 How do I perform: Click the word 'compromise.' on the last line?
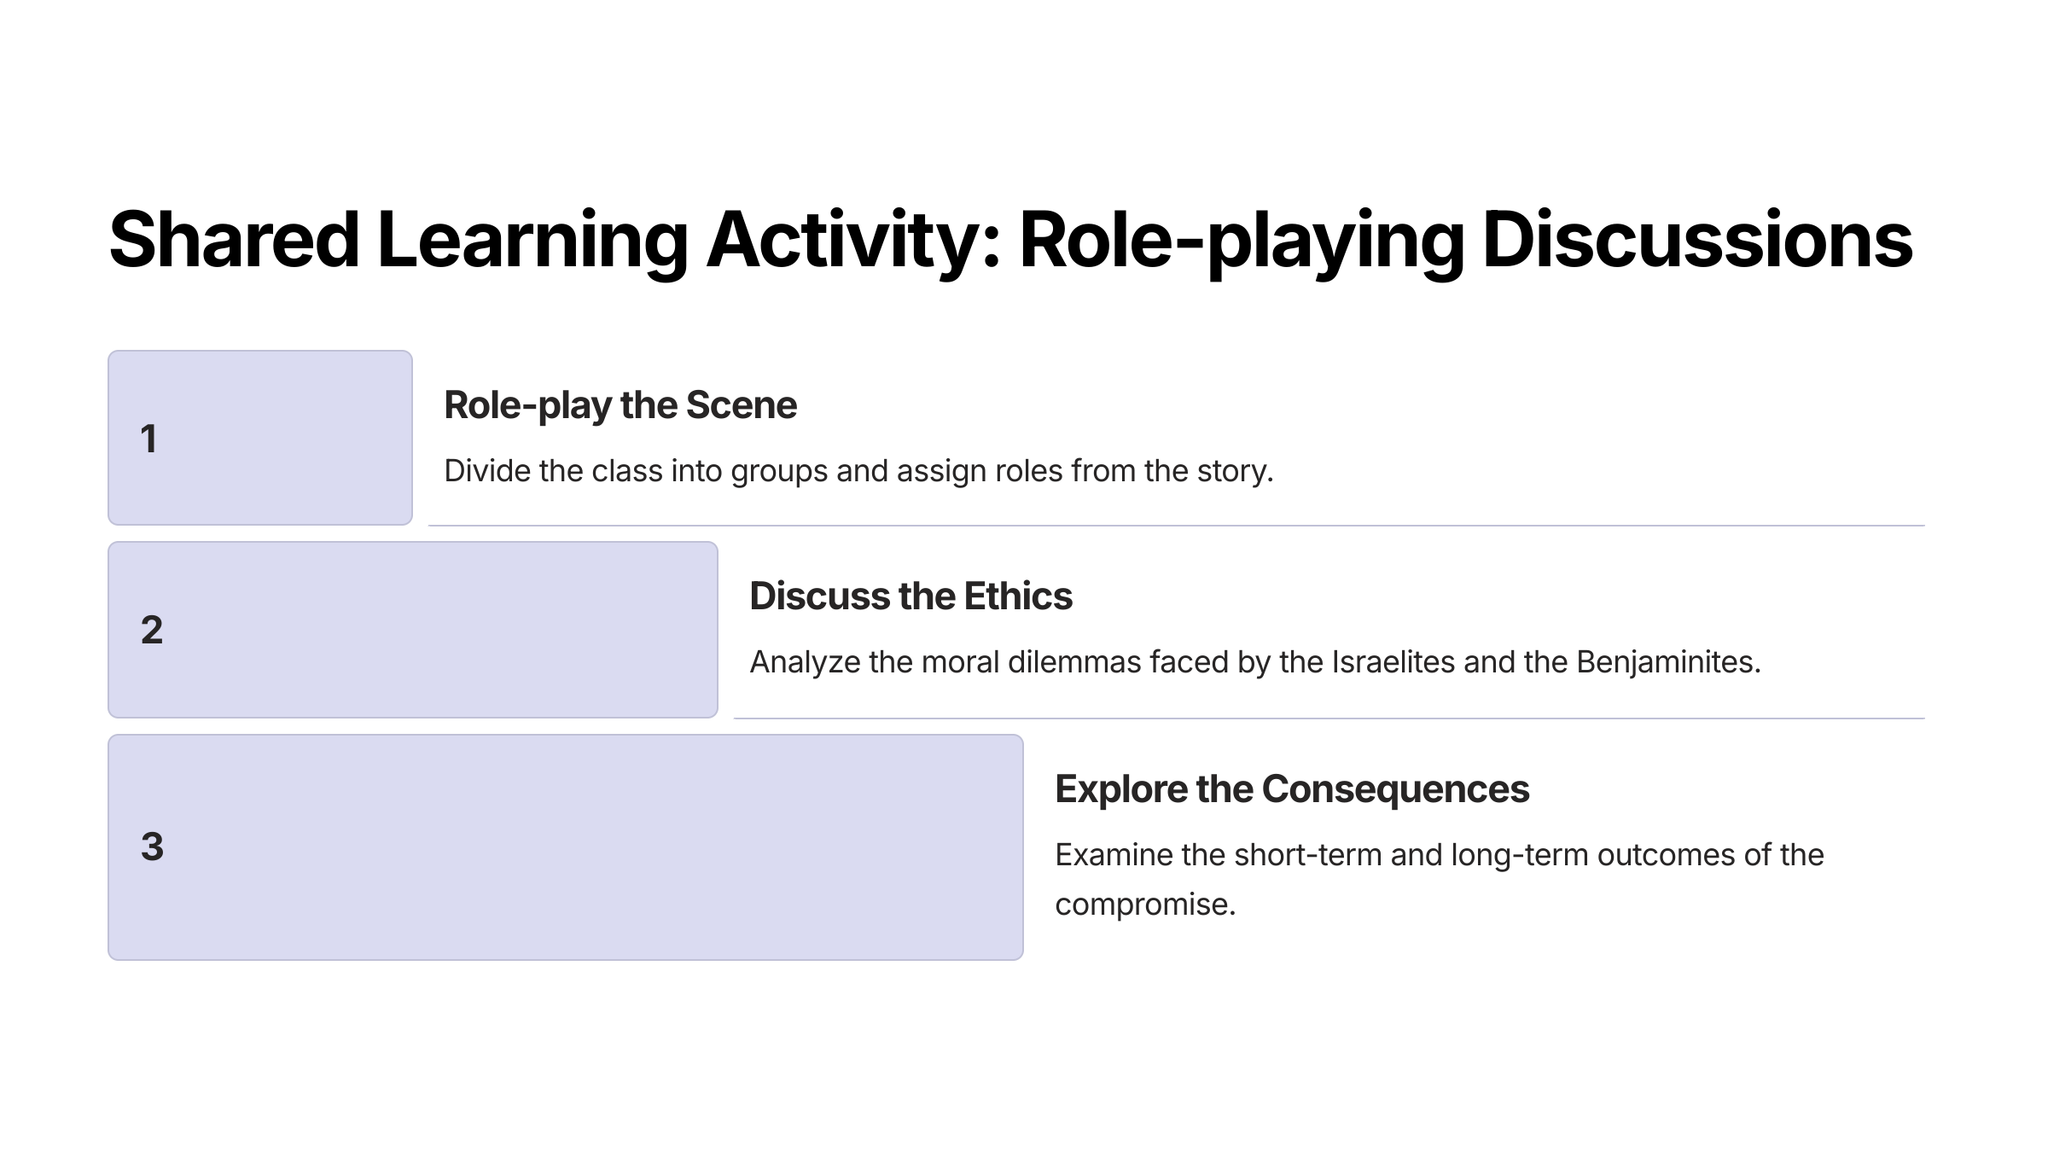pyautogui.click(x=1145, y=904)
